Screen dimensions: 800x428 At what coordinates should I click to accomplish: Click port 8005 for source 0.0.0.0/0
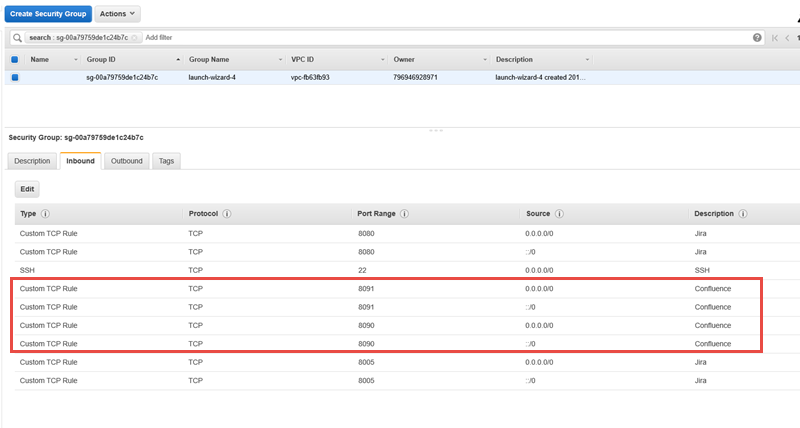coord(366,362)
